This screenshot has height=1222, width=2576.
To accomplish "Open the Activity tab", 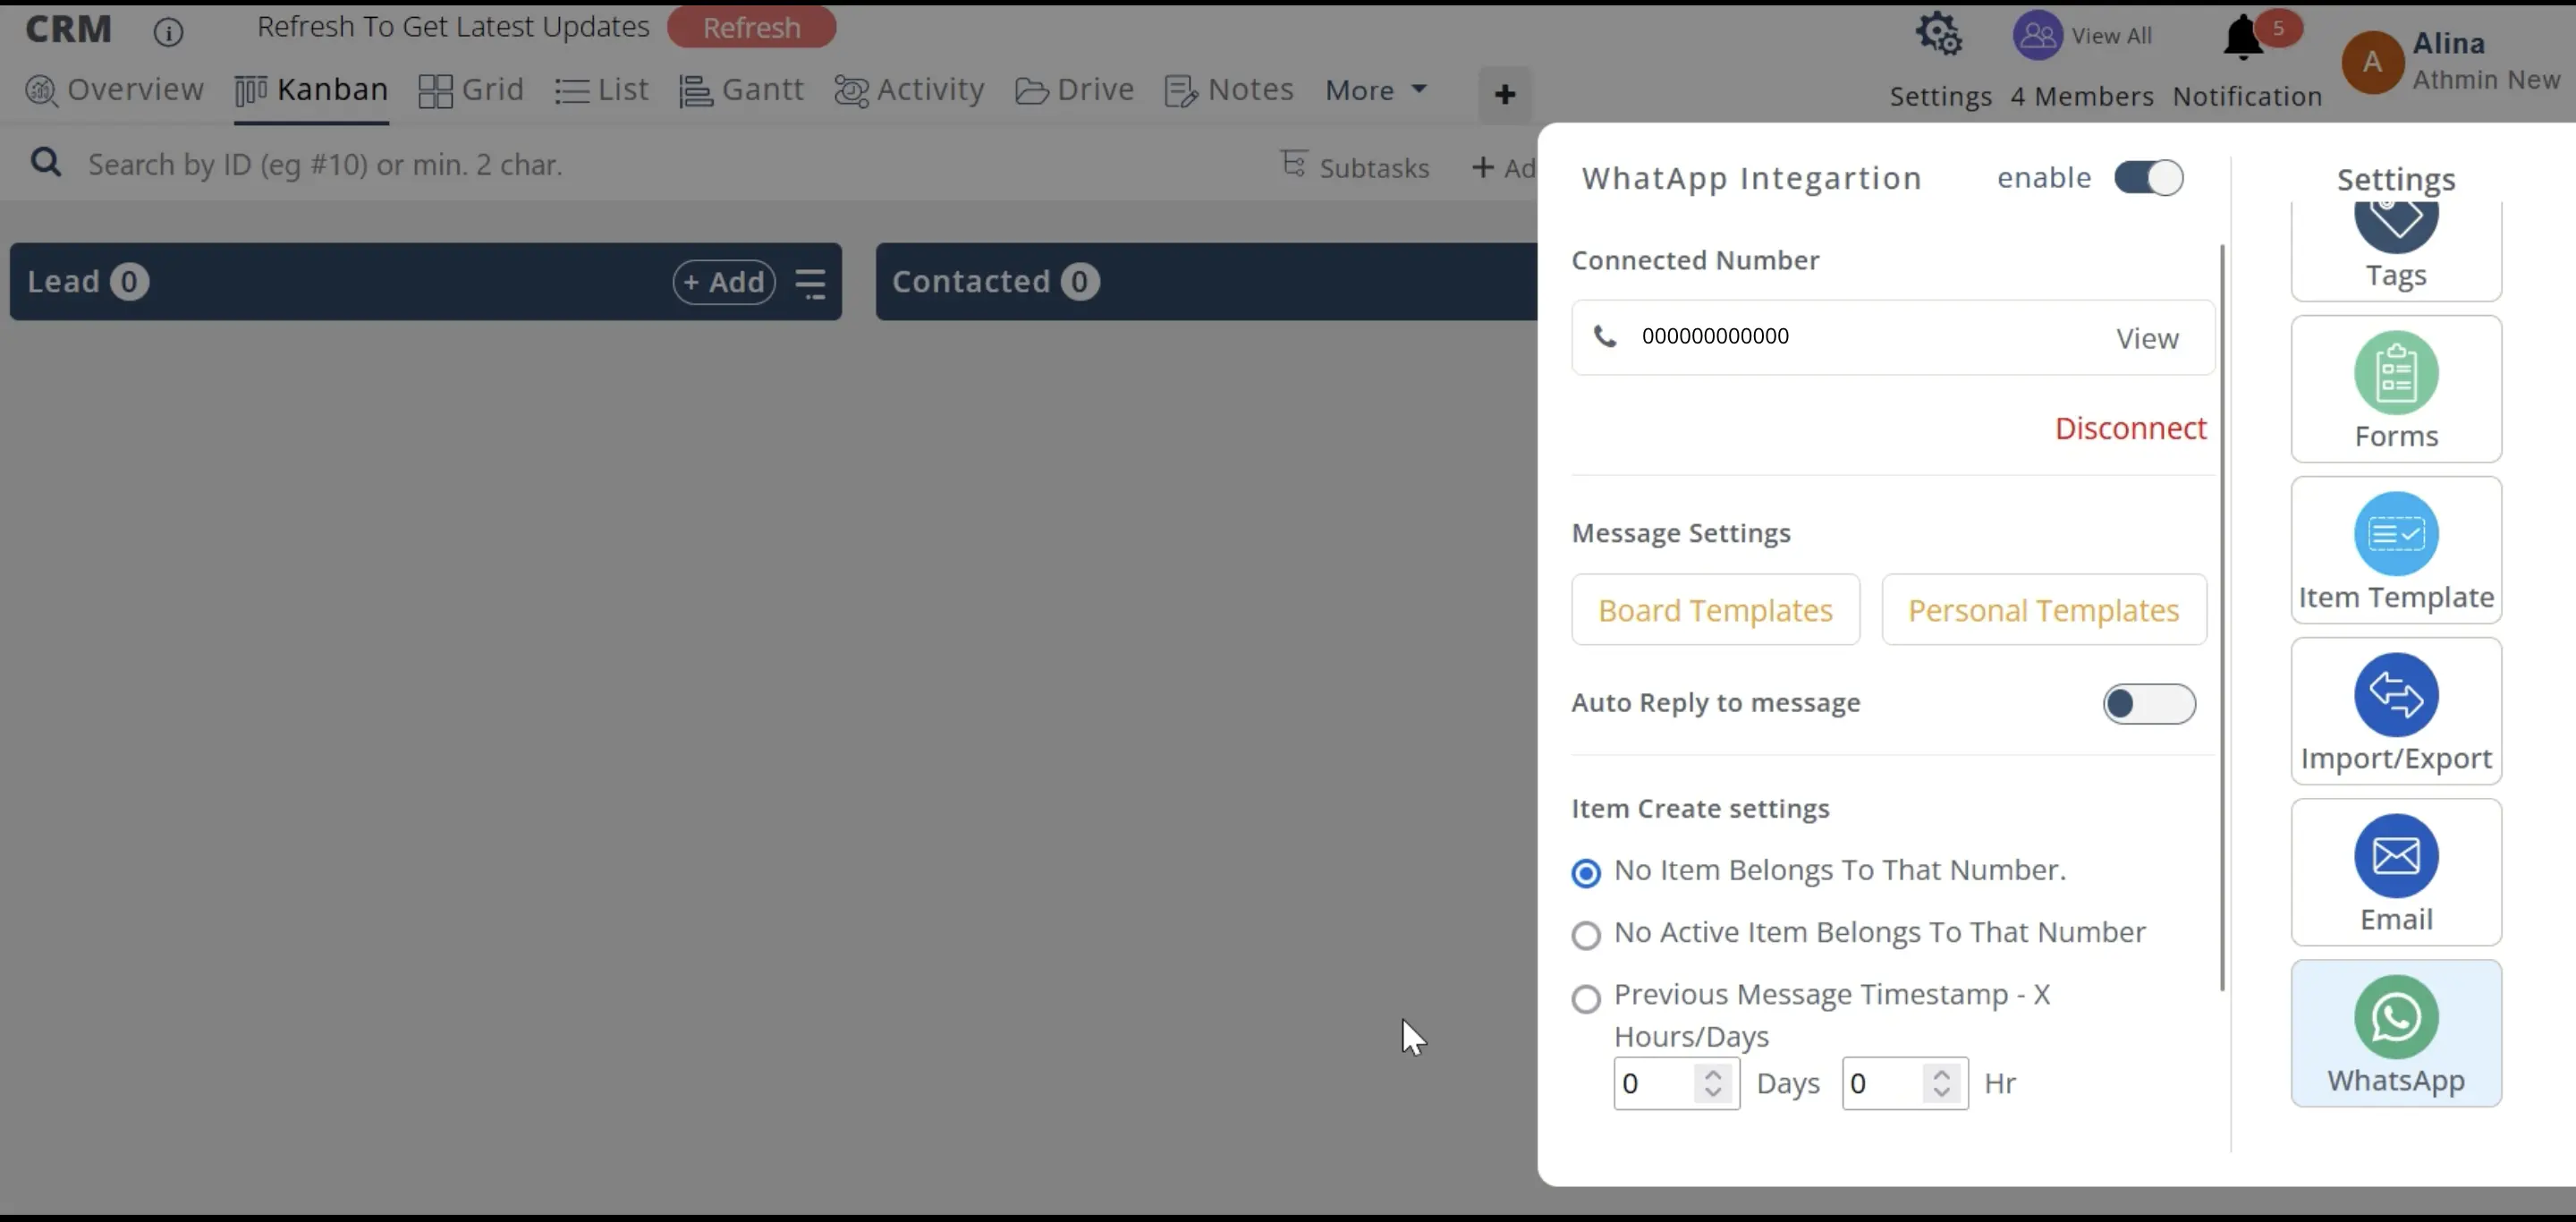I will (909, 90).
